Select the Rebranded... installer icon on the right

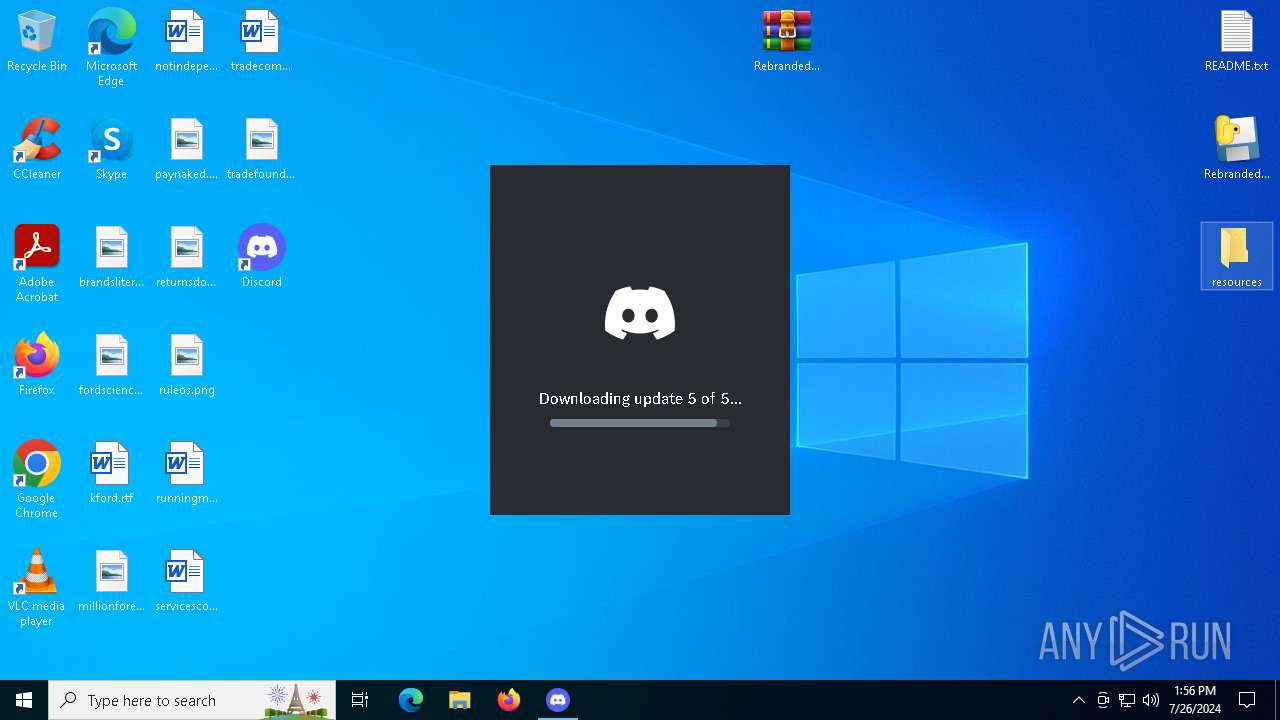click(1236, 149)
